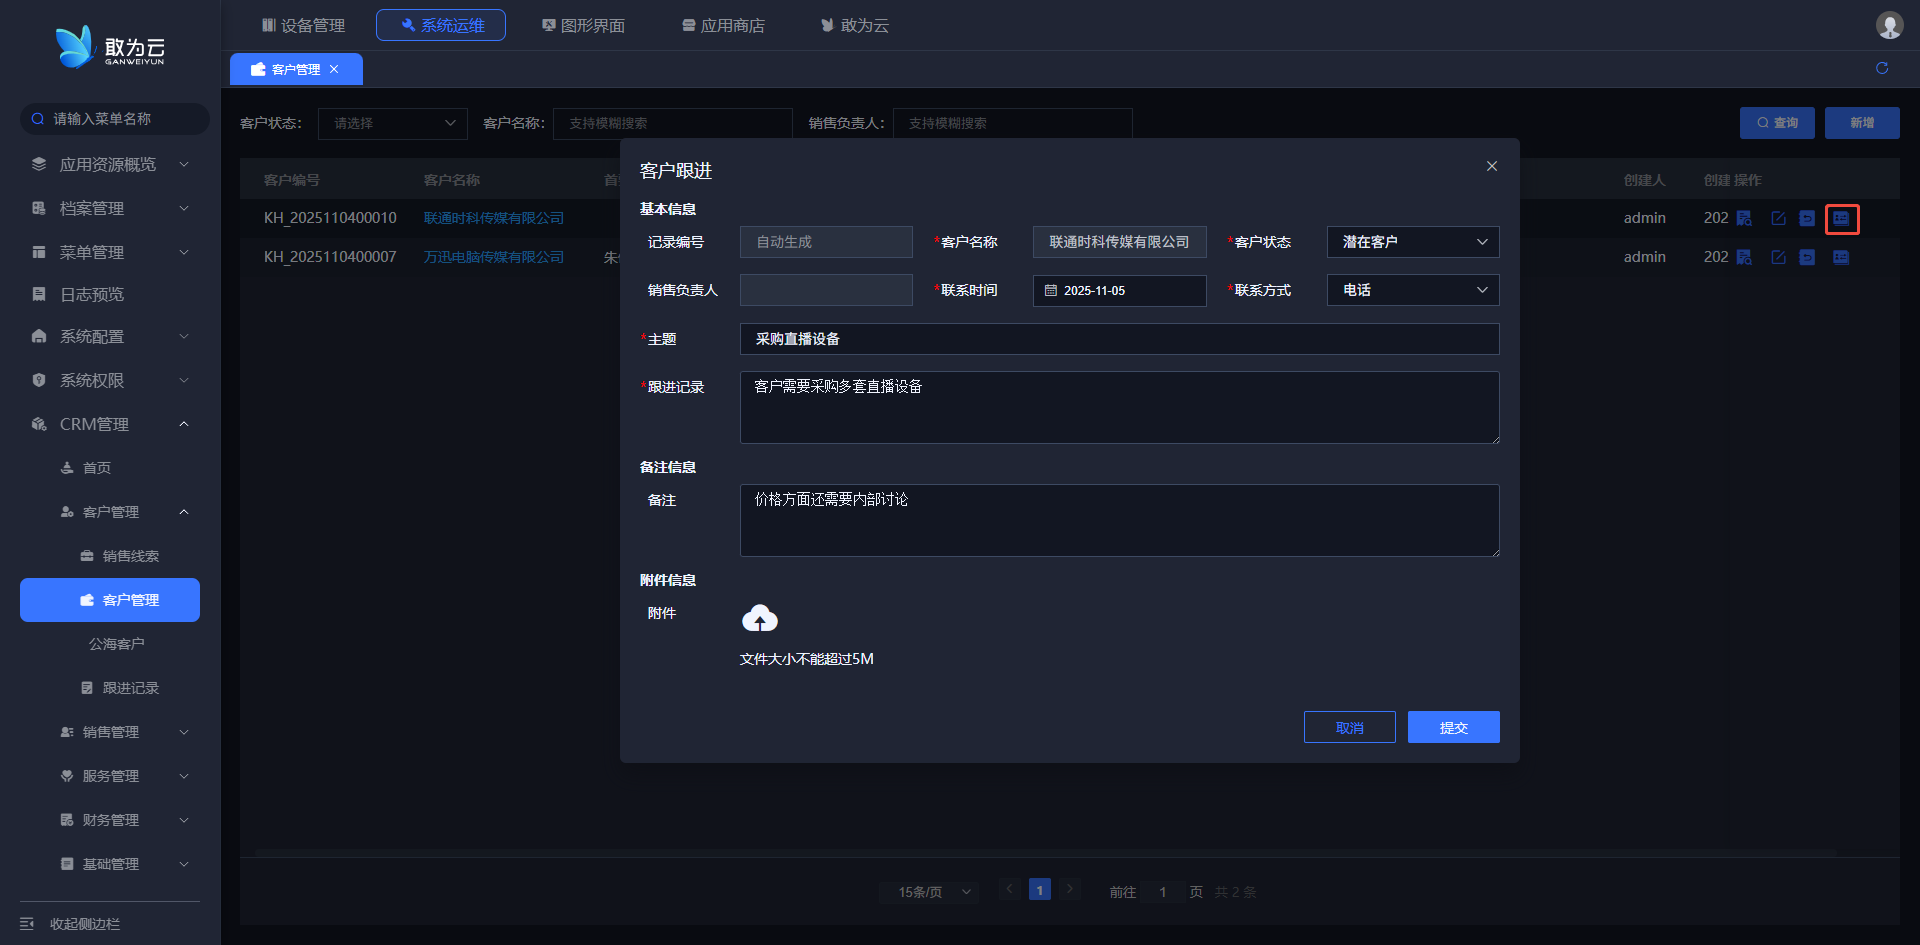The width and height of the screenshot is (1920, 945).
Task: Open the user avatar menu
Action: coord(1888,25)
